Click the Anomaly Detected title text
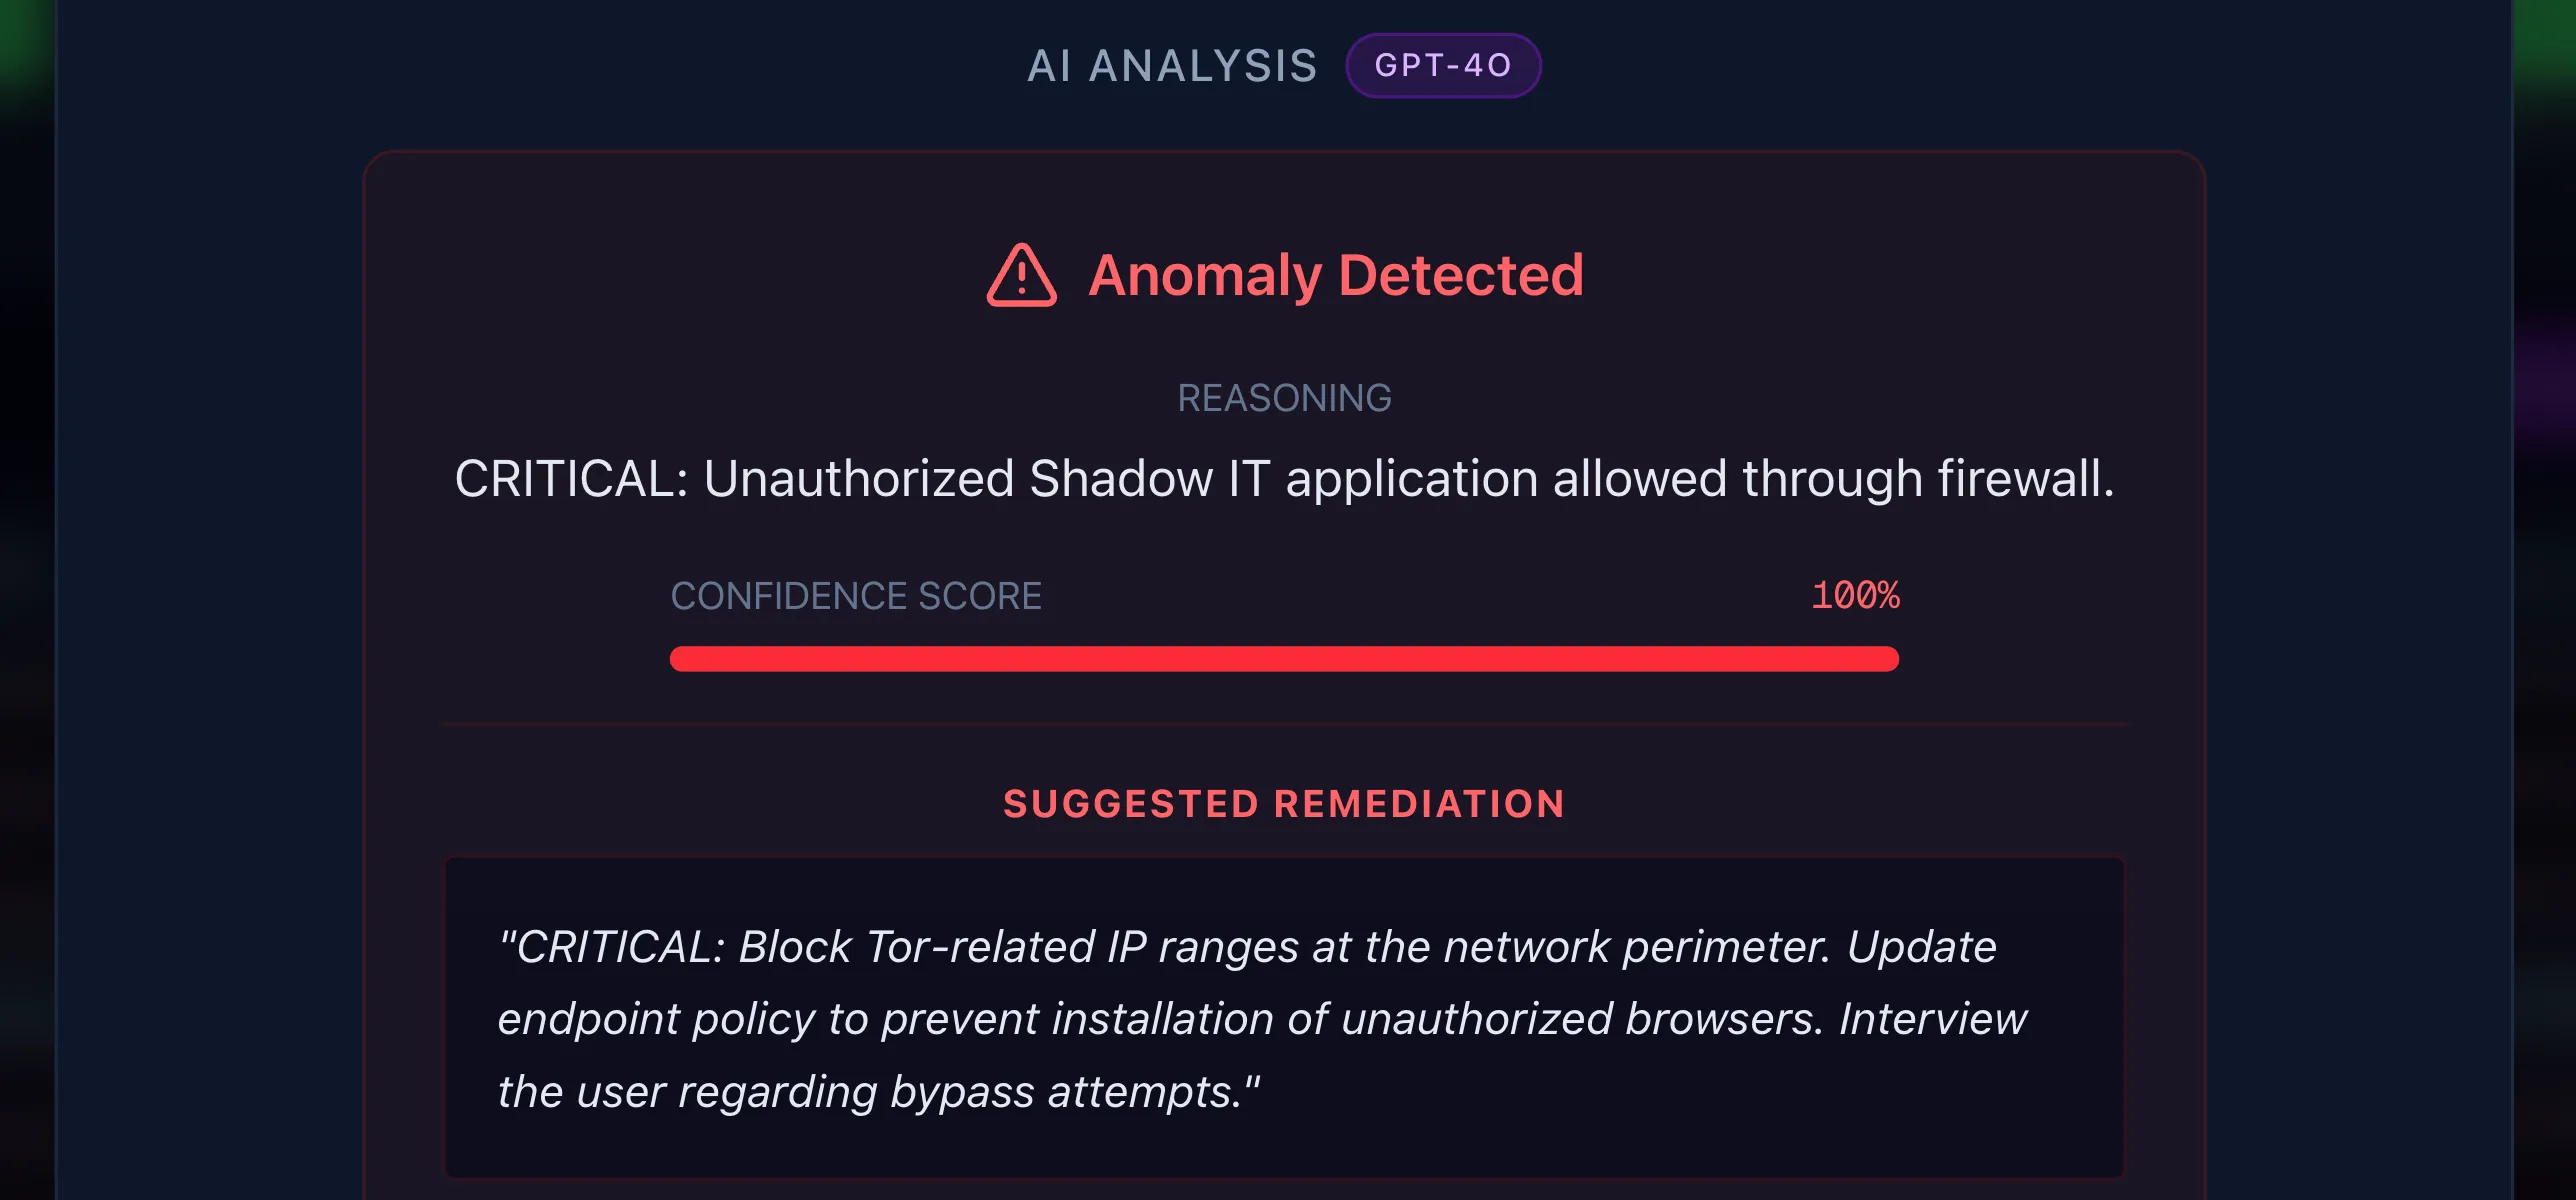 (1336, 274)
